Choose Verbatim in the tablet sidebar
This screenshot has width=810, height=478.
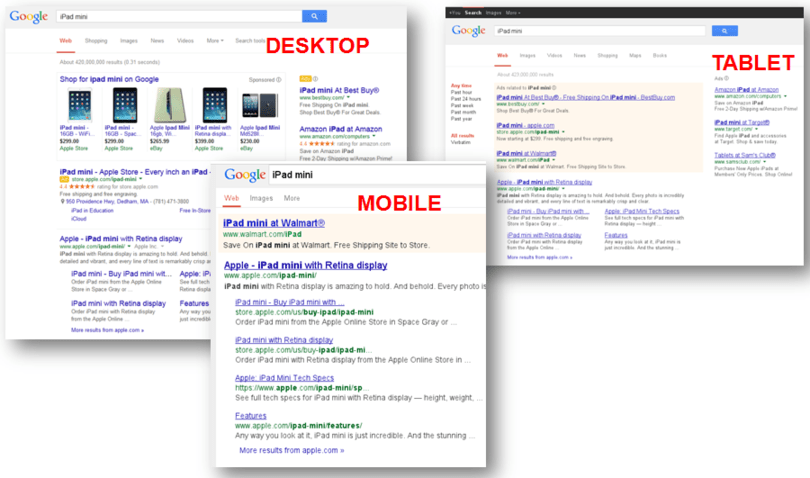[460, 142]
